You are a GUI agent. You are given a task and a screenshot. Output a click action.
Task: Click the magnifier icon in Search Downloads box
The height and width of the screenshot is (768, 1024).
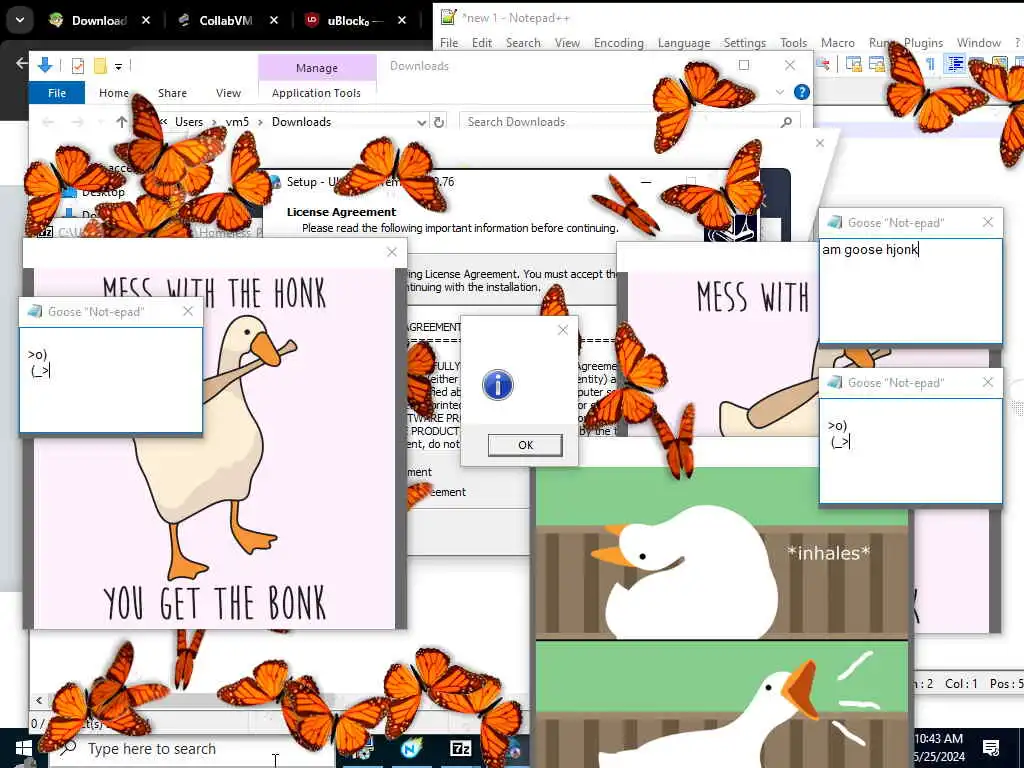tap(786, 121)
